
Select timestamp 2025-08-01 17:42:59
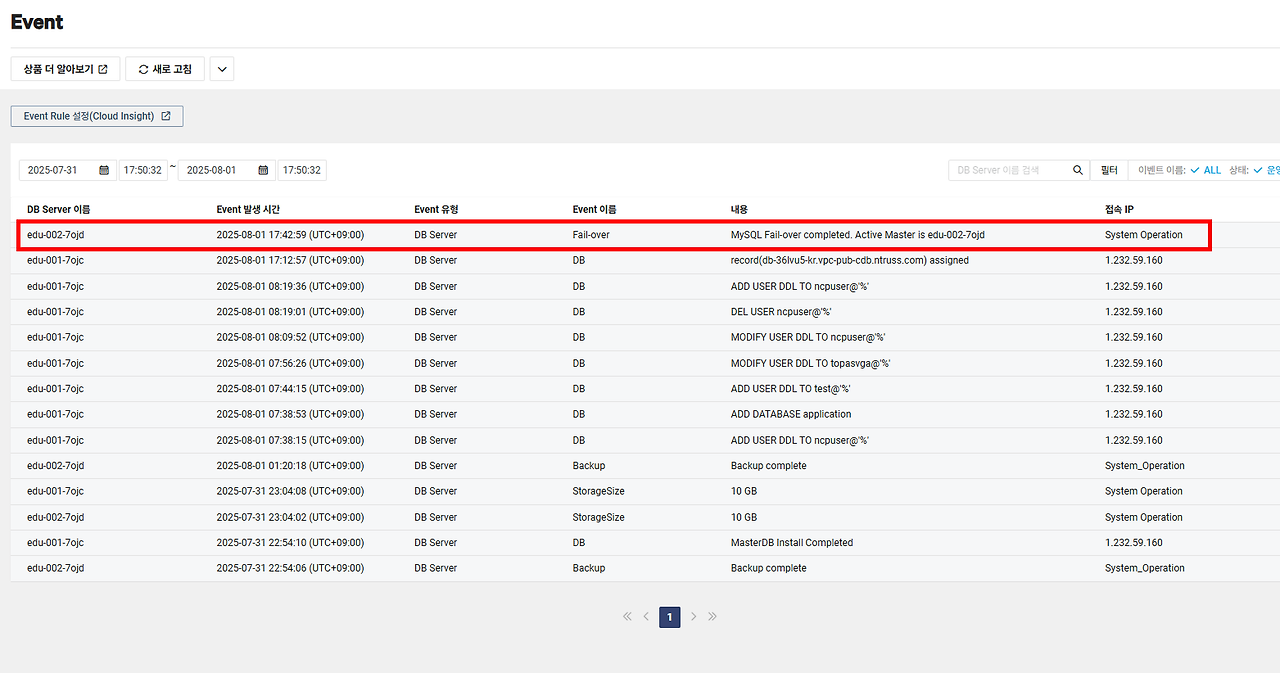point(290,235)
